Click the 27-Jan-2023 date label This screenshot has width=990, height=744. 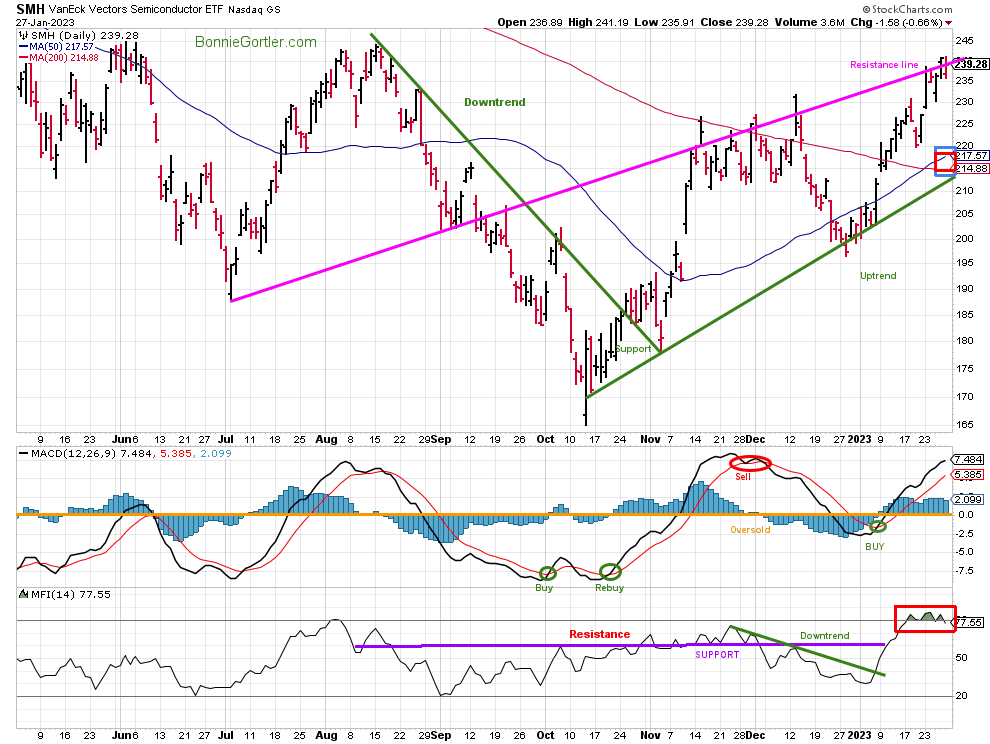pos(45,23)
